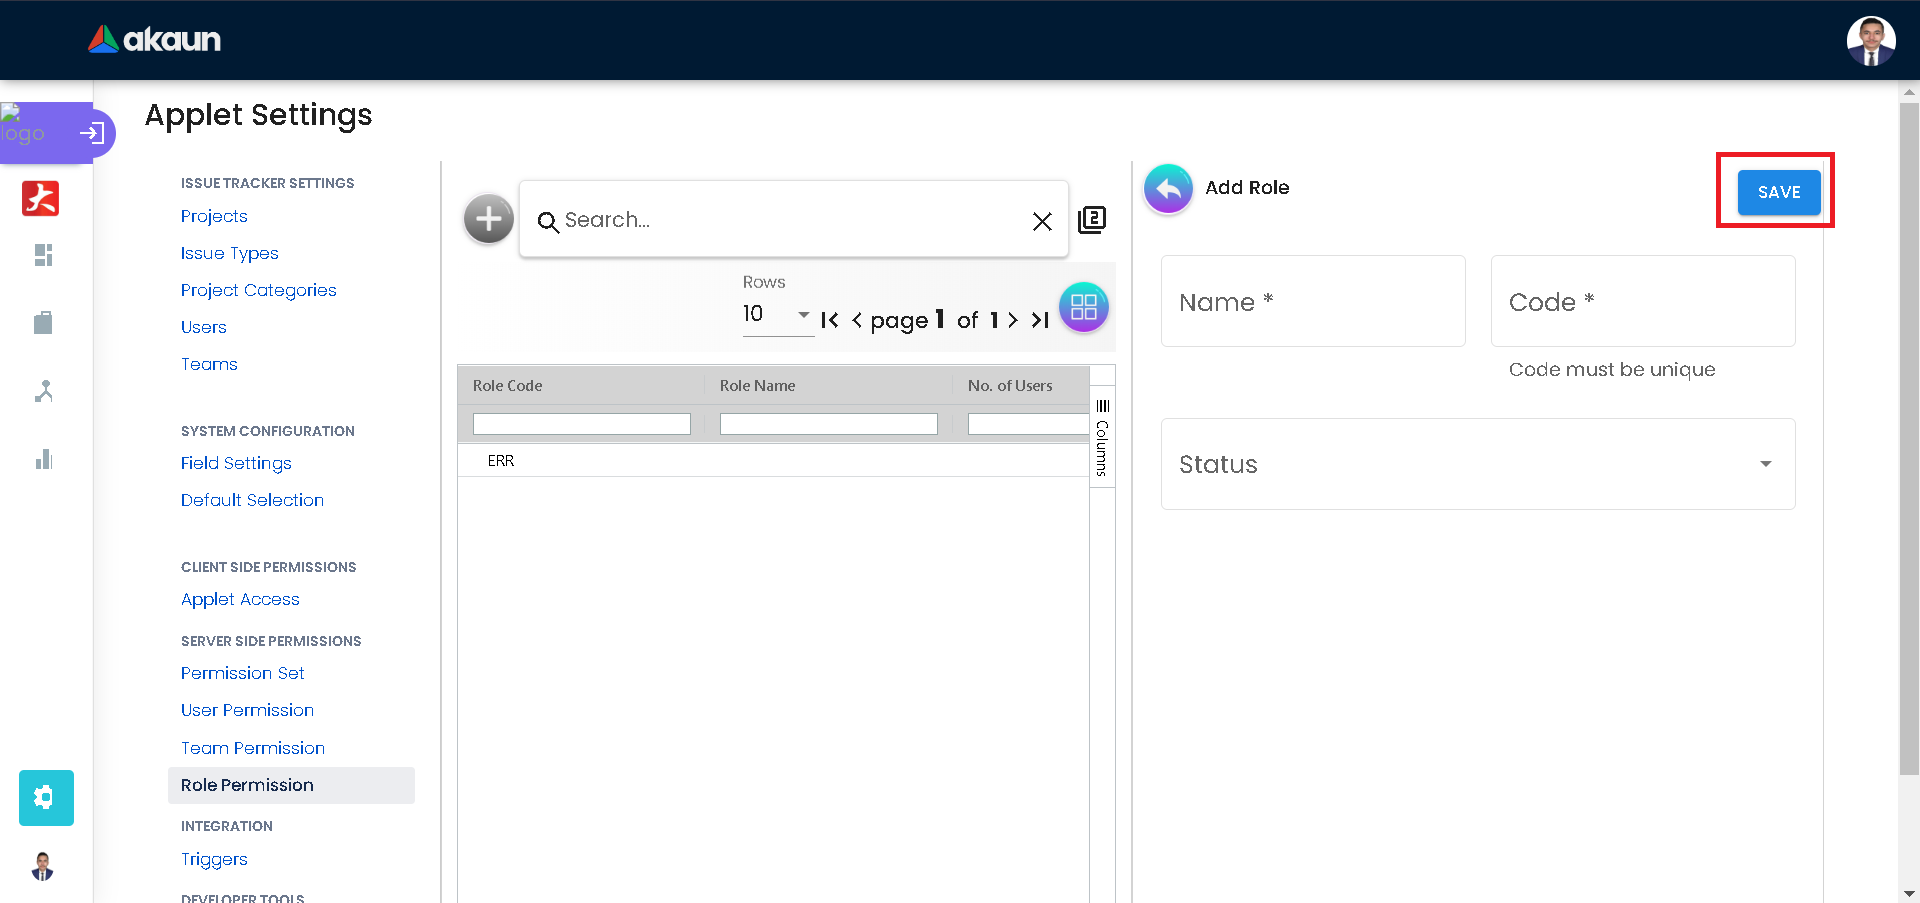Clear search with the X icon
Screen dimensions: 1920x903
(1042, 221)
